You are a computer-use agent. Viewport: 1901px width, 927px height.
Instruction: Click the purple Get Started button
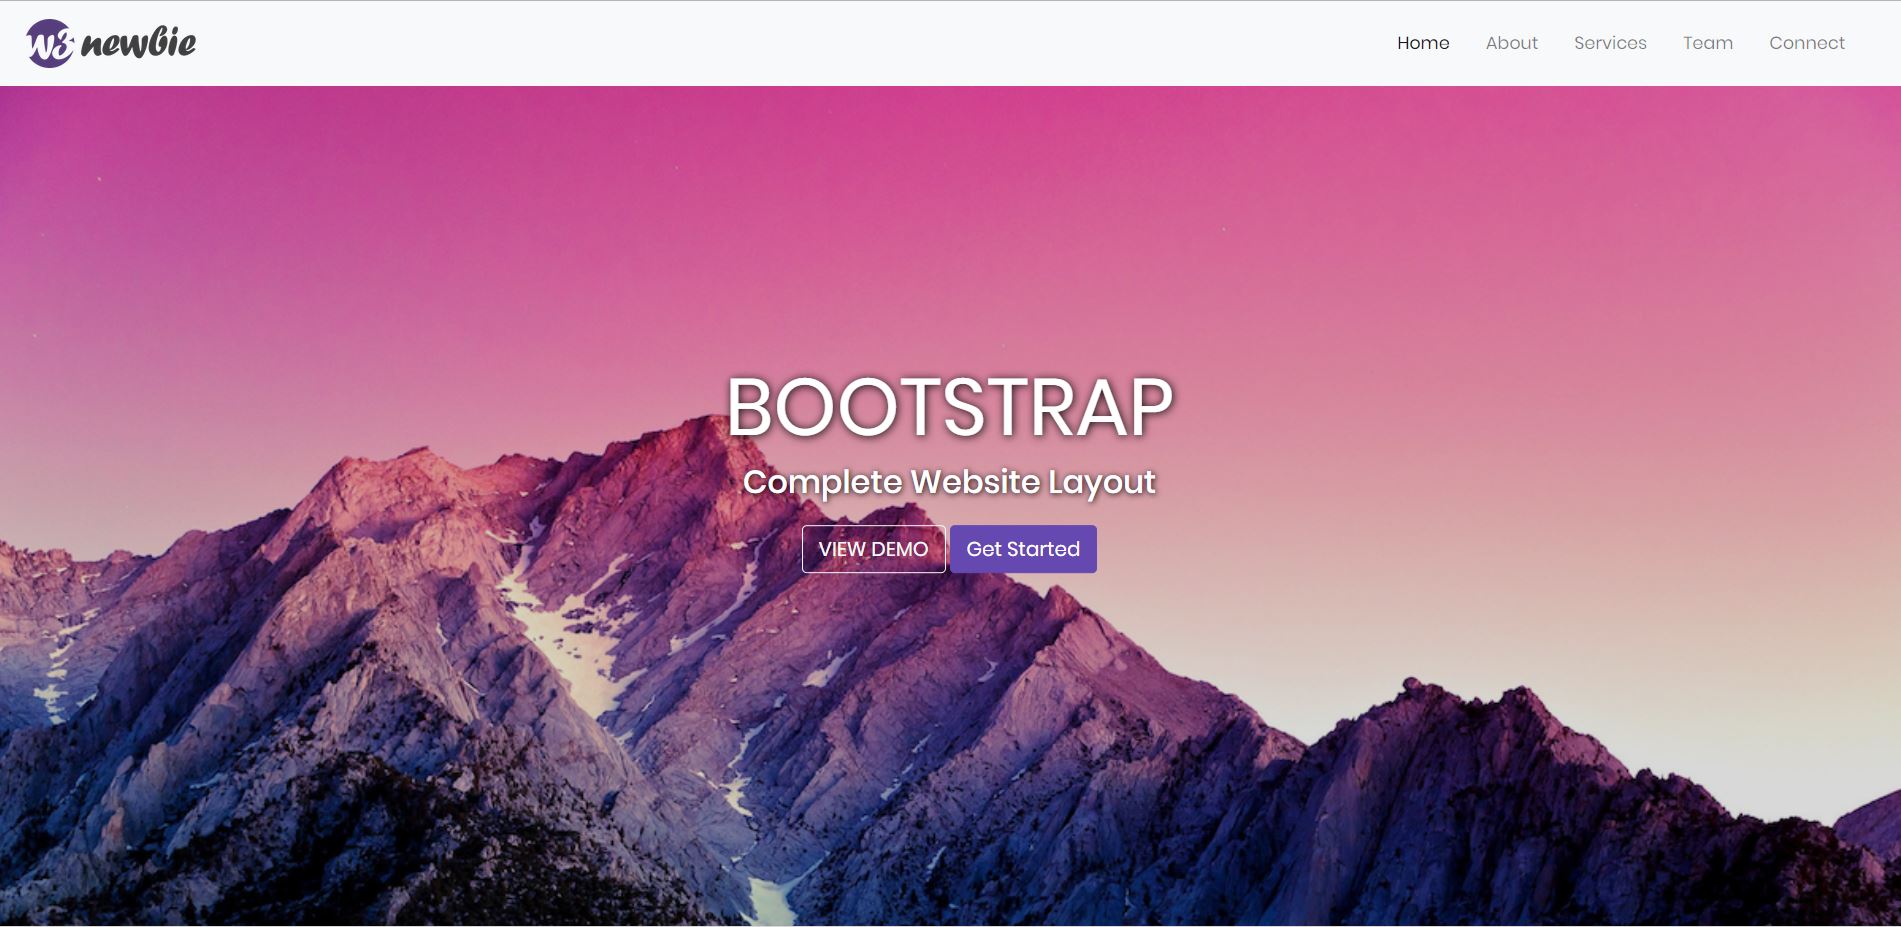(1022, 549)
